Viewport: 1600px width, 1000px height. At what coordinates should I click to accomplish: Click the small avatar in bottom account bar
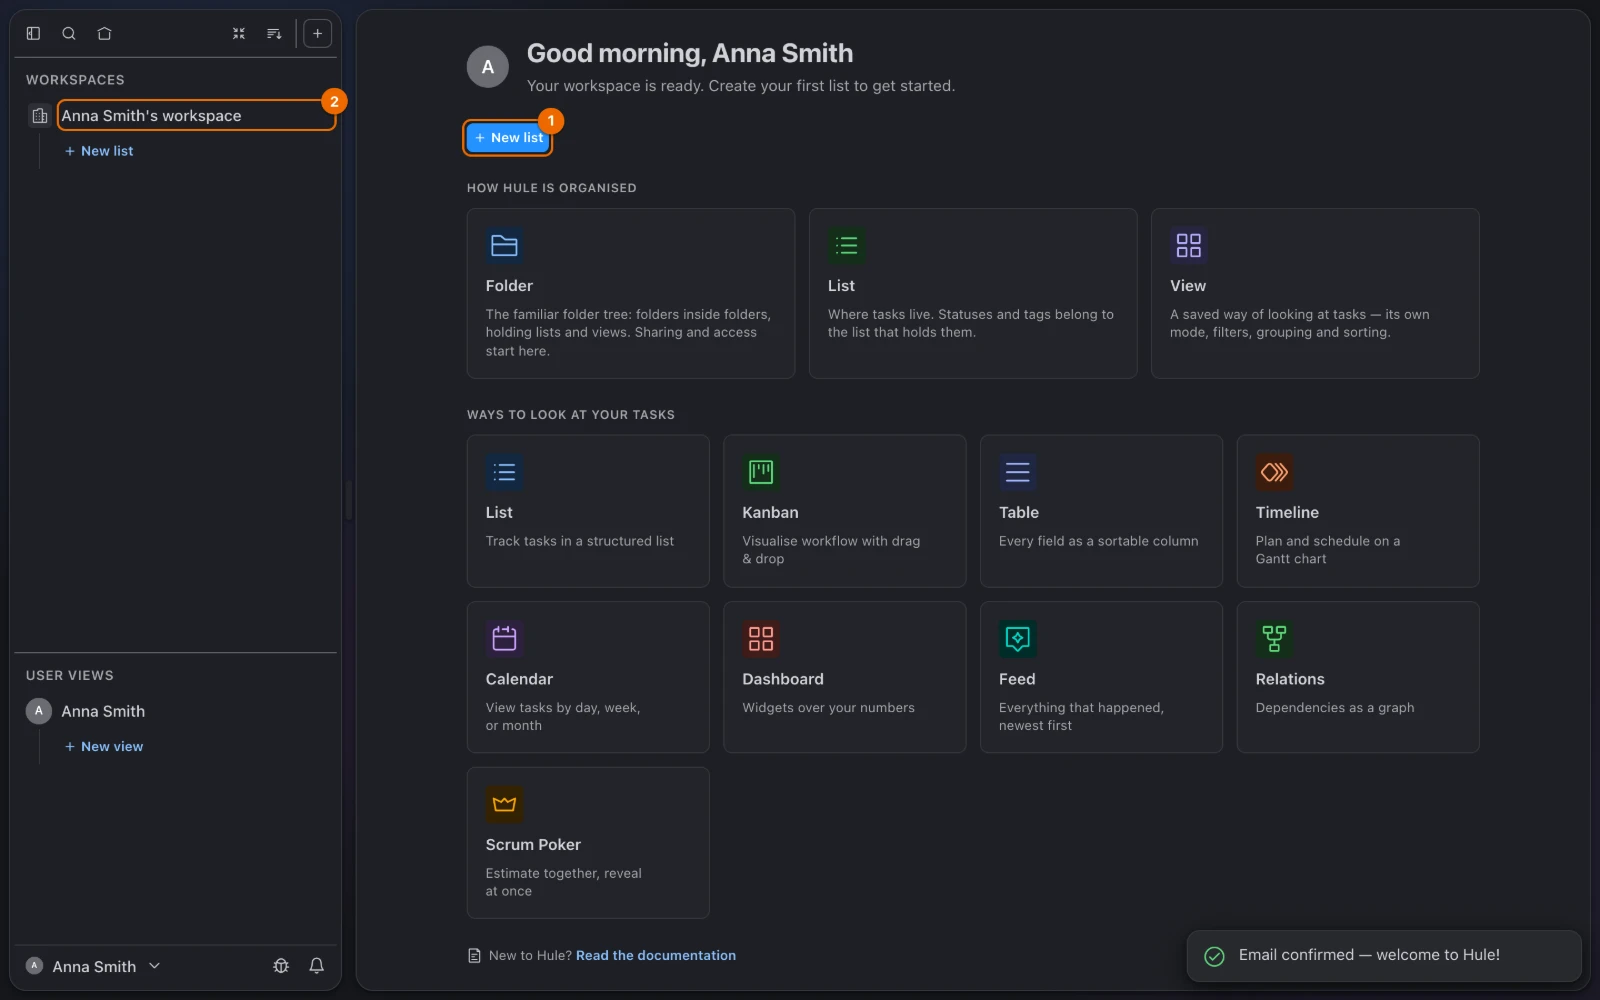point(34,966)
